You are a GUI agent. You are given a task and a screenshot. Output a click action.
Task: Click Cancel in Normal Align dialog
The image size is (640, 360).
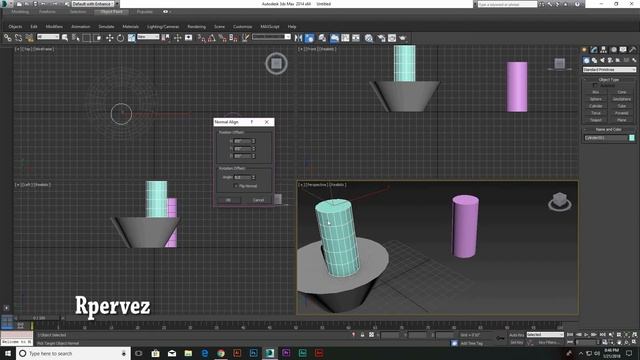[258, 200]
